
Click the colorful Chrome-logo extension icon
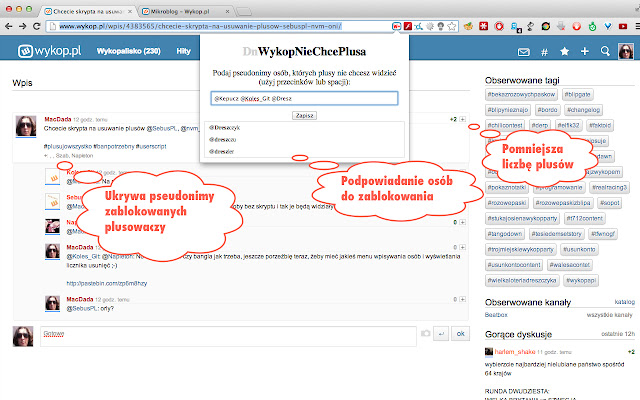click(x=546, y=26)
